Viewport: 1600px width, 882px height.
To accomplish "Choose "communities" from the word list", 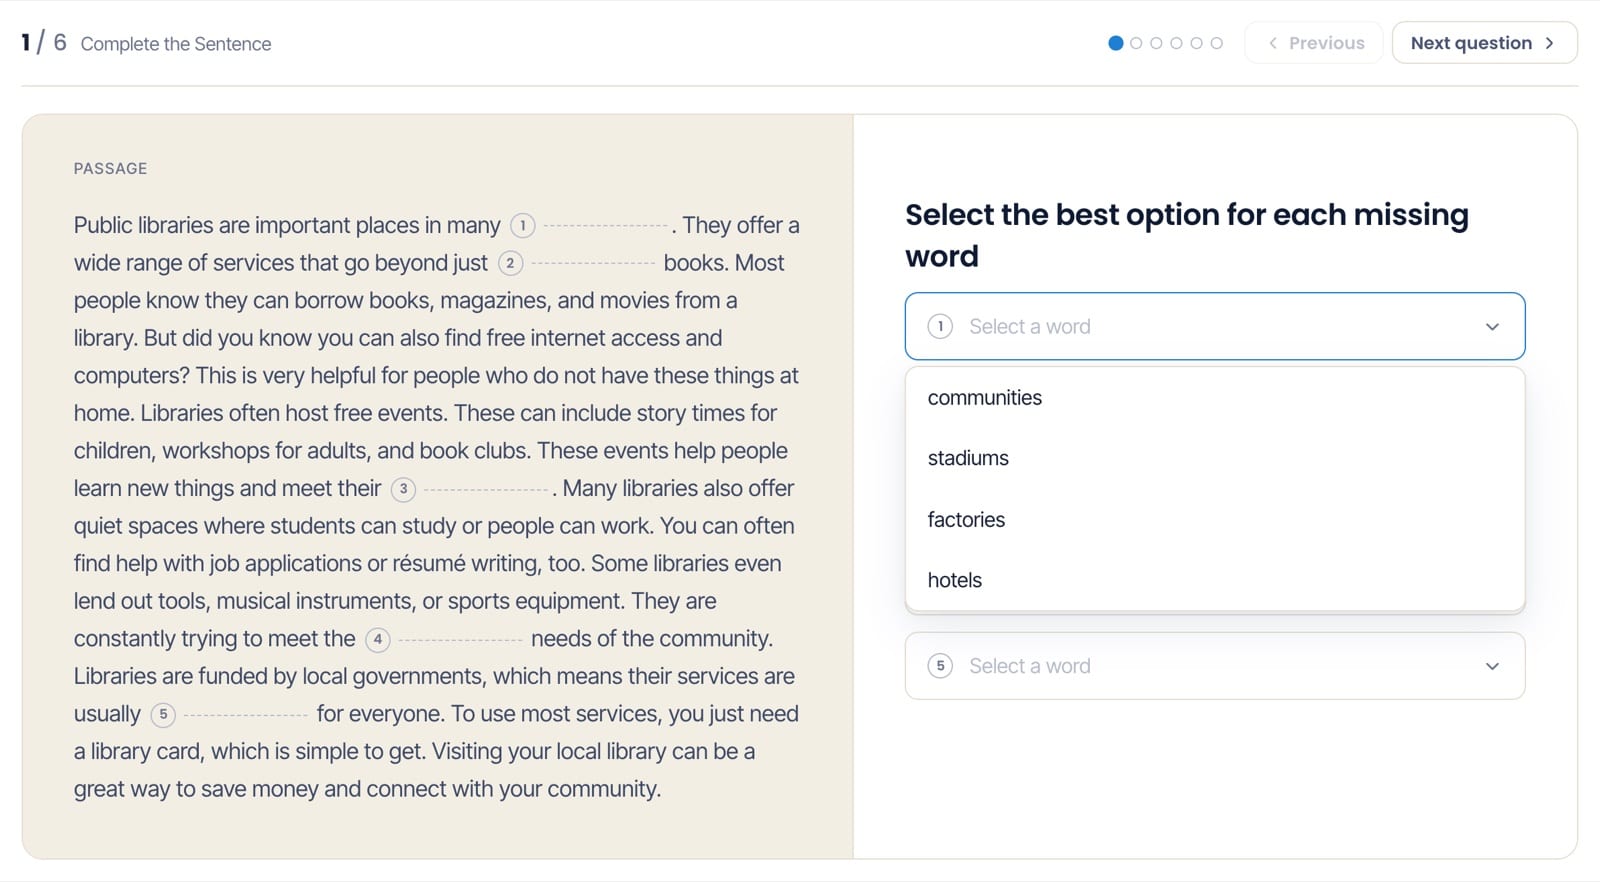I will point(1215,398).
